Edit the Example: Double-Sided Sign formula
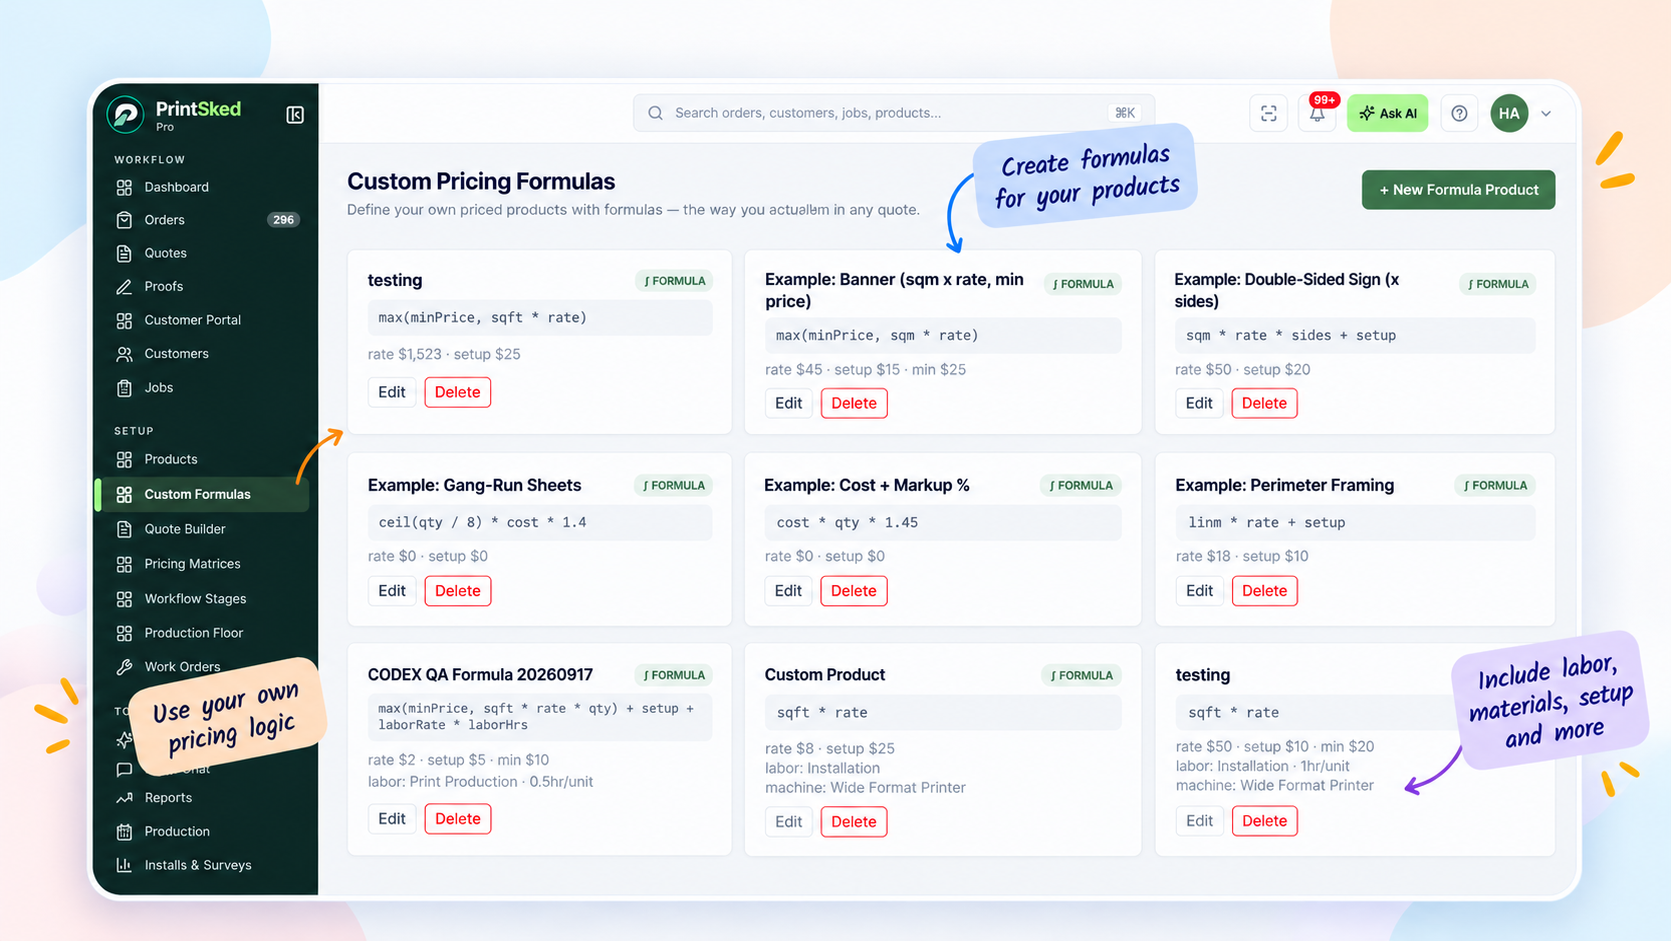This screenshot has height=941, width=1671. click(1198, 403)
